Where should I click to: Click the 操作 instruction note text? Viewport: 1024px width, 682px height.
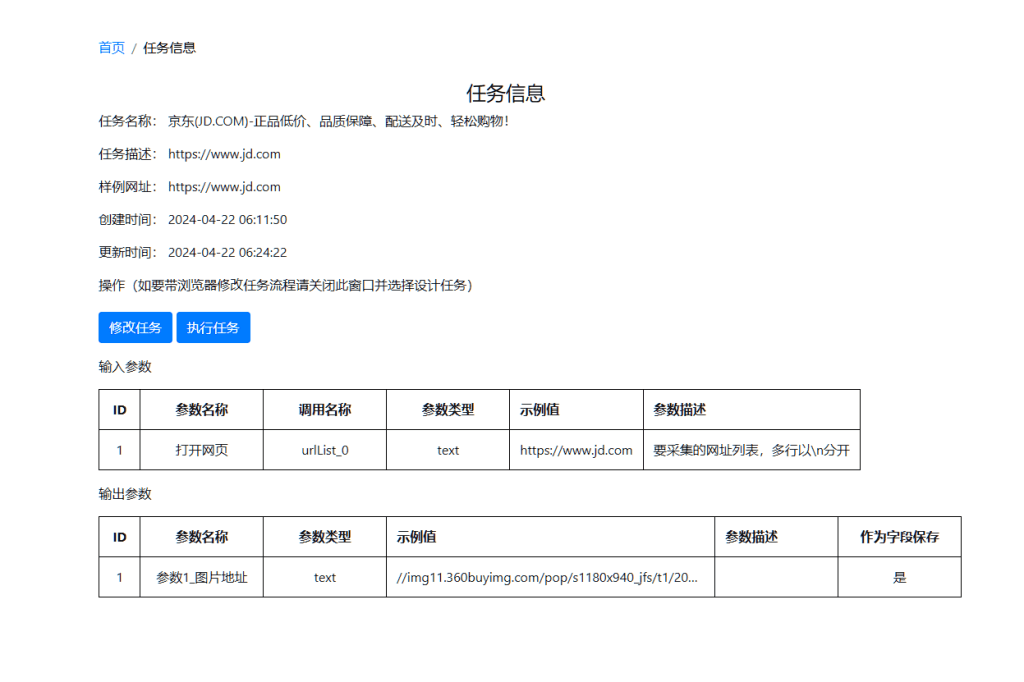point(285,285)
